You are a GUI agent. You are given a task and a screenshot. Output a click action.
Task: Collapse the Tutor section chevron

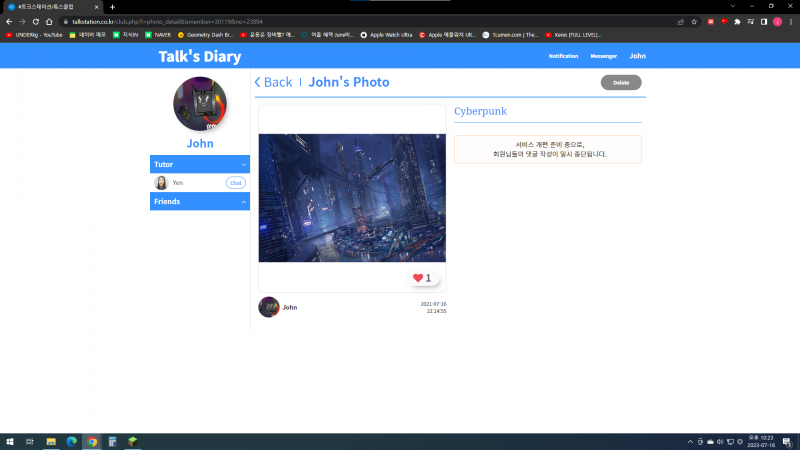[244, 164]
